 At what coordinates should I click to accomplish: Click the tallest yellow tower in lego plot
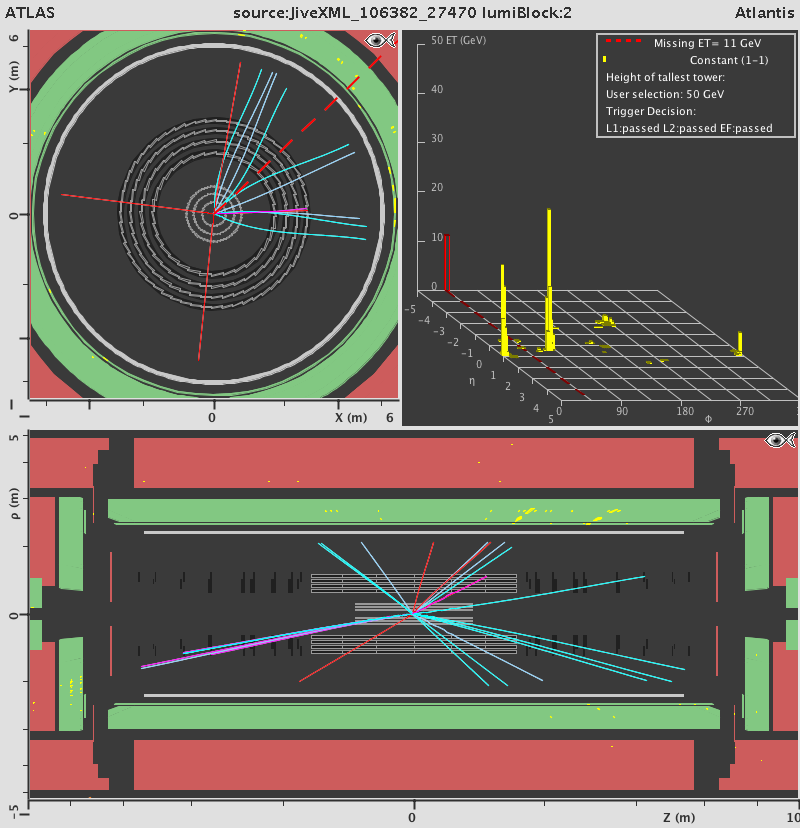tap(549, 278)
